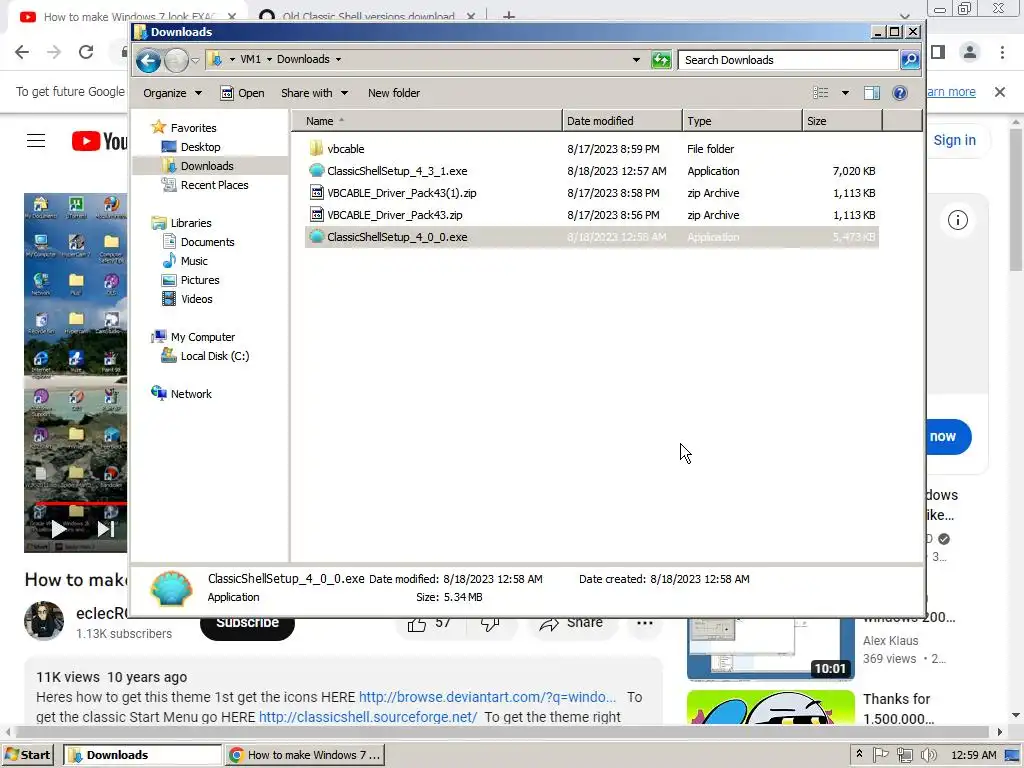1024x768 pixels.
Task: Click the volume speaker tray icon
Action: (x=928, y=755)
